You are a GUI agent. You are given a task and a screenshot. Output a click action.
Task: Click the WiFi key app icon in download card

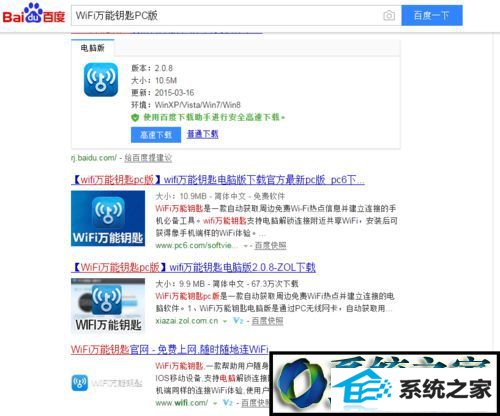click(x=101, y=80)
